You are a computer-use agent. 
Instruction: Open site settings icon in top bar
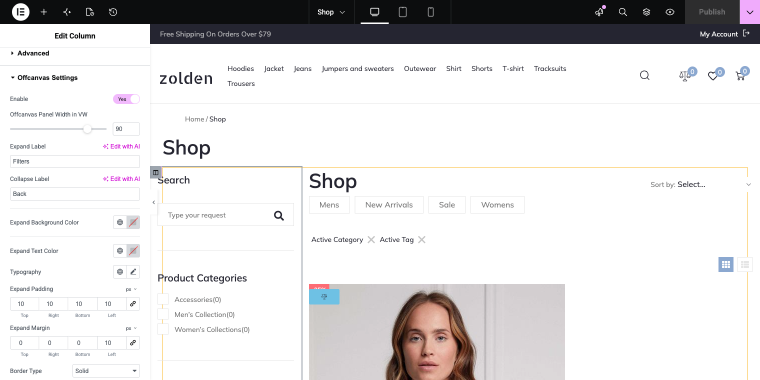point(67,12)
